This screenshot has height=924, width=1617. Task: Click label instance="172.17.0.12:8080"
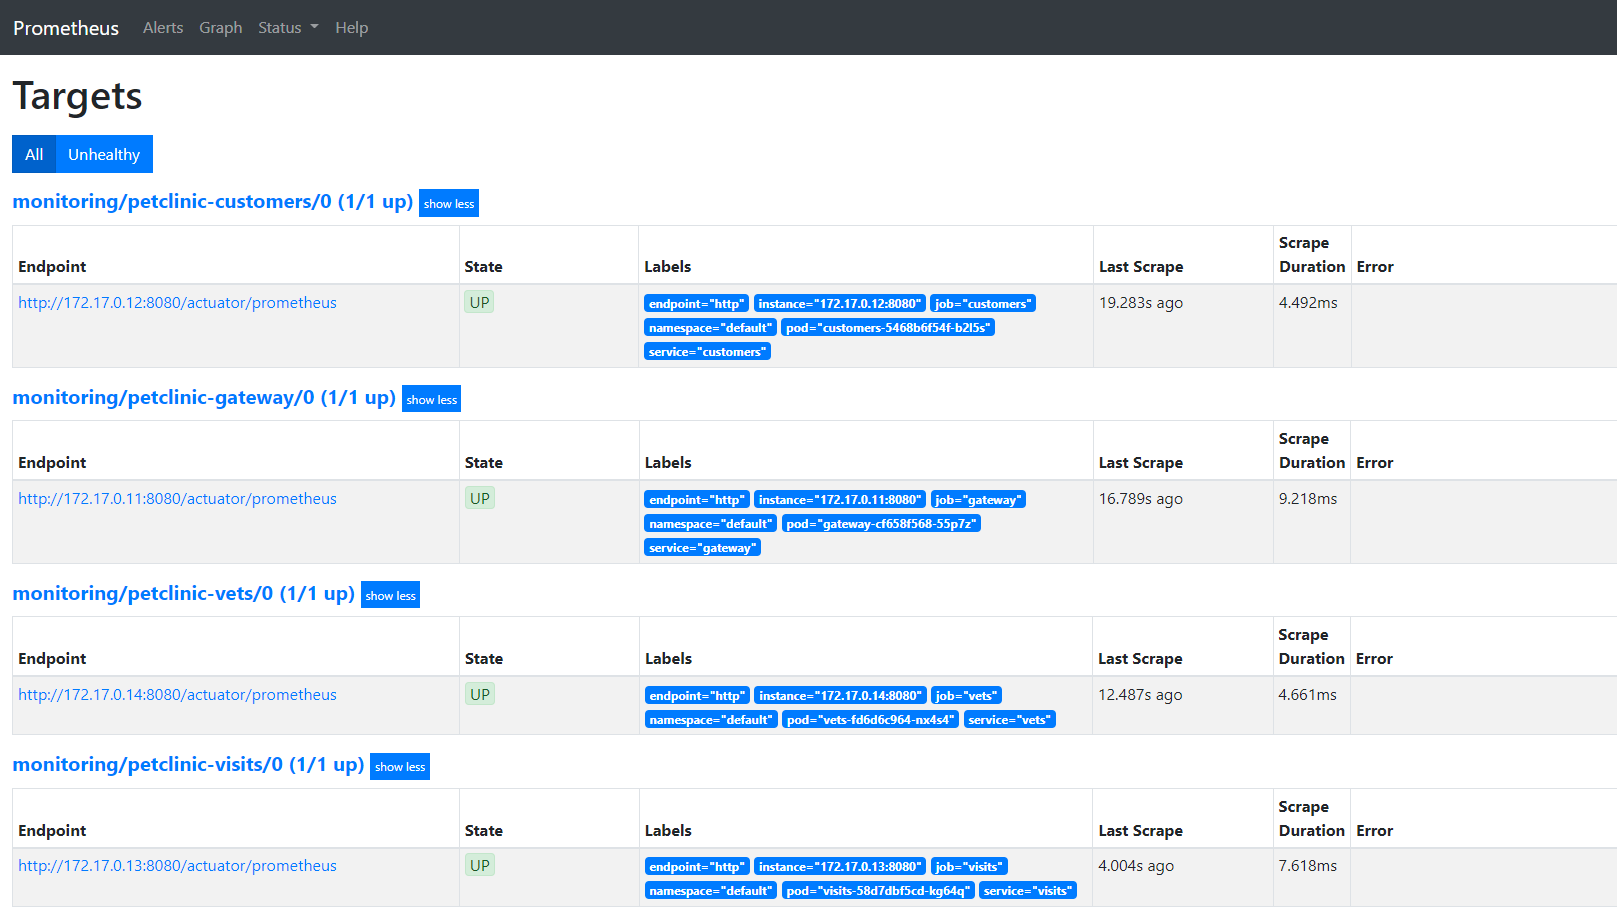coord(840,304)
